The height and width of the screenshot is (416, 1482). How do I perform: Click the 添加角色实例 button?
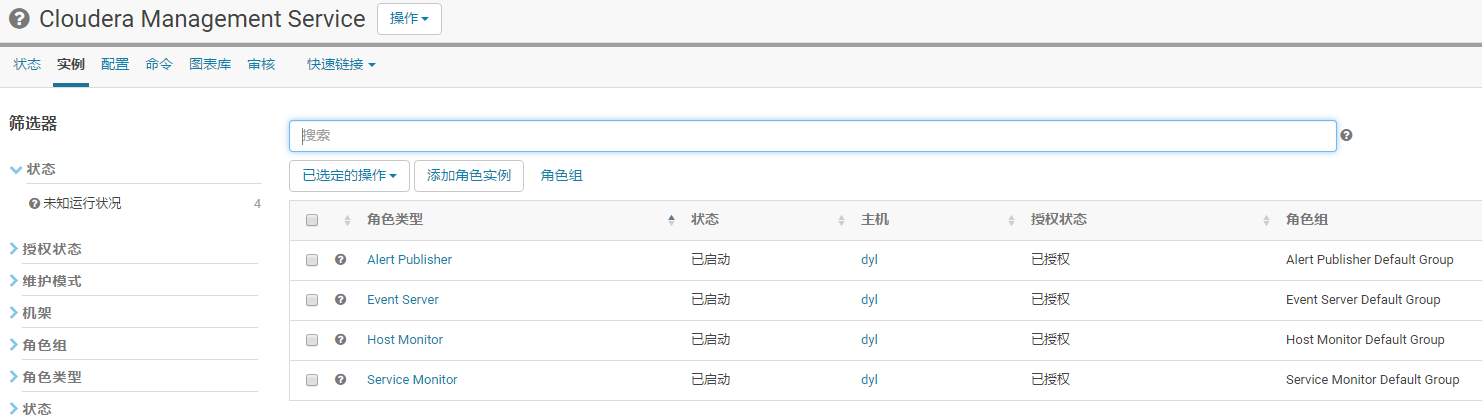[x=469, y=175]
